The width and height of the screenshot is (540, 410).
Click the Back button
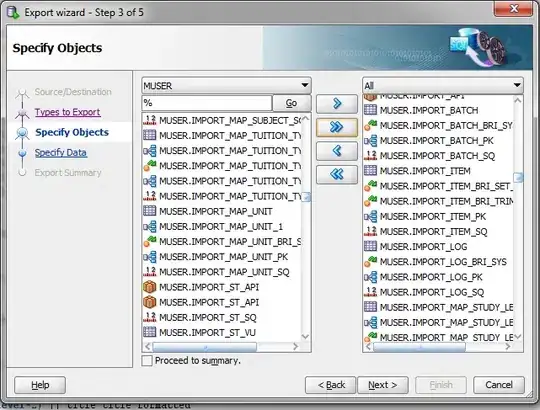(x=331, y=385)
